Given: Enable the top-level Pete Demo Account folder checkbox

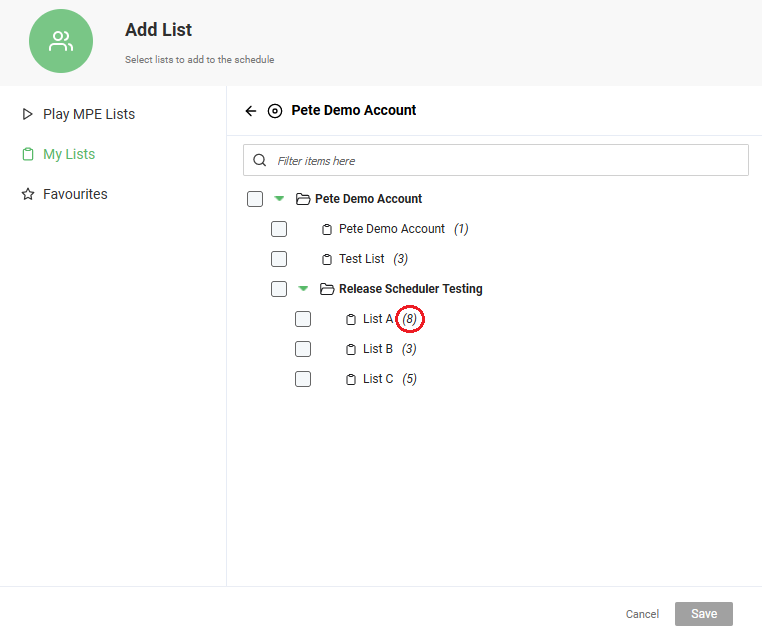Looking at the screenshot, I should [255, 199].
